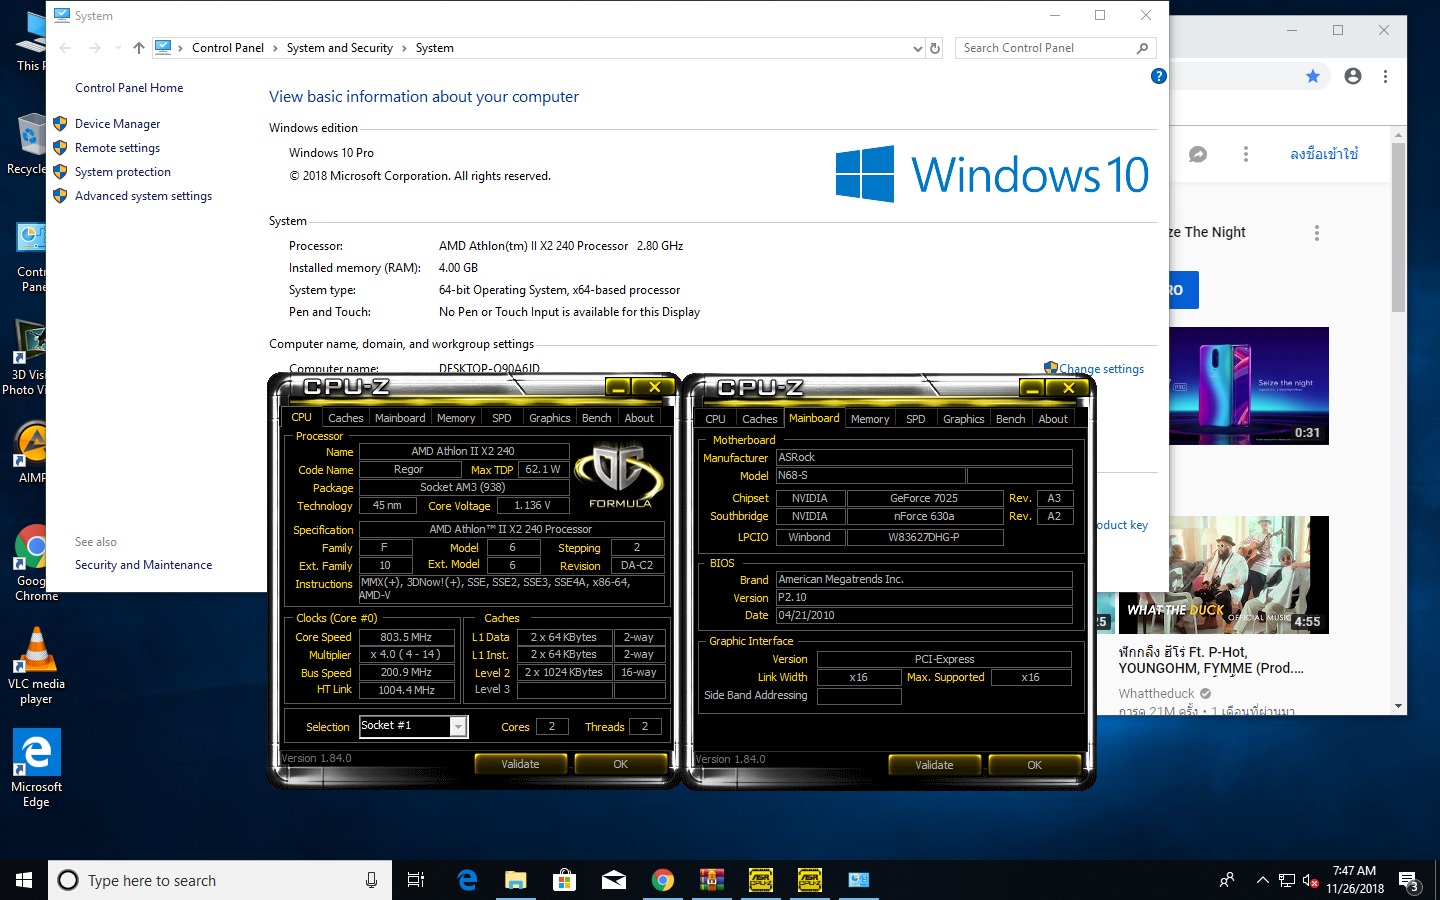Open the WHAT THE DUCK video thumbnail
1440x900 pixels.
[1224, 575]
